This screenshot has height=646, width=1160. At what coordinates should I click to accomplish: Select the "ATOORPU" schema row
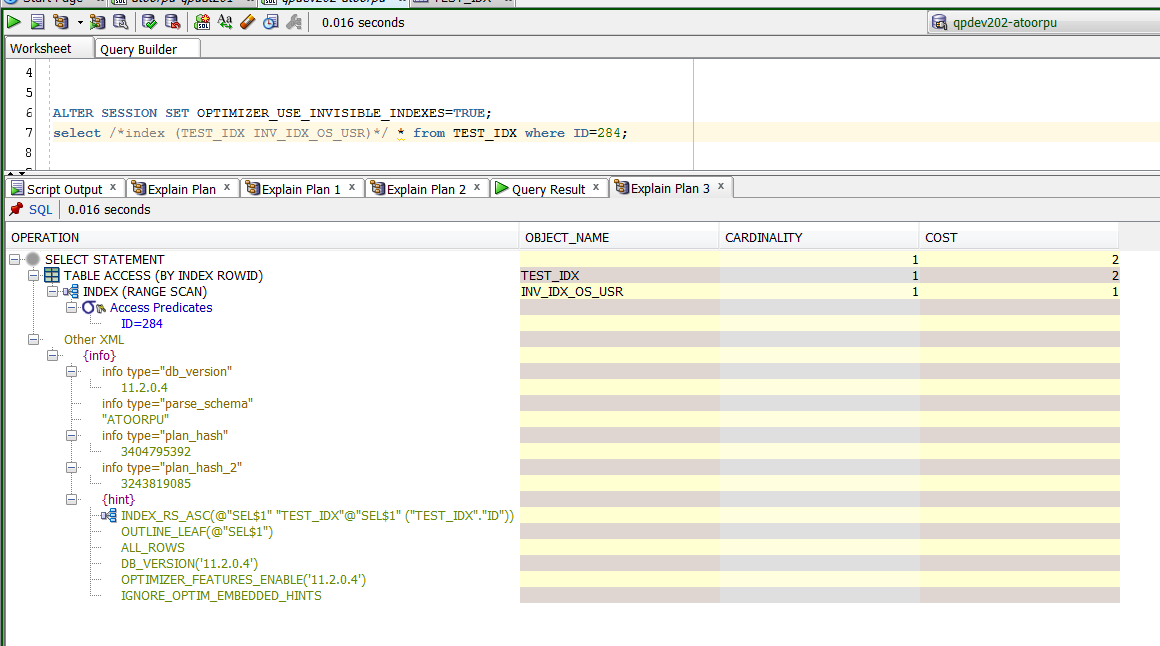pos(135,420)
